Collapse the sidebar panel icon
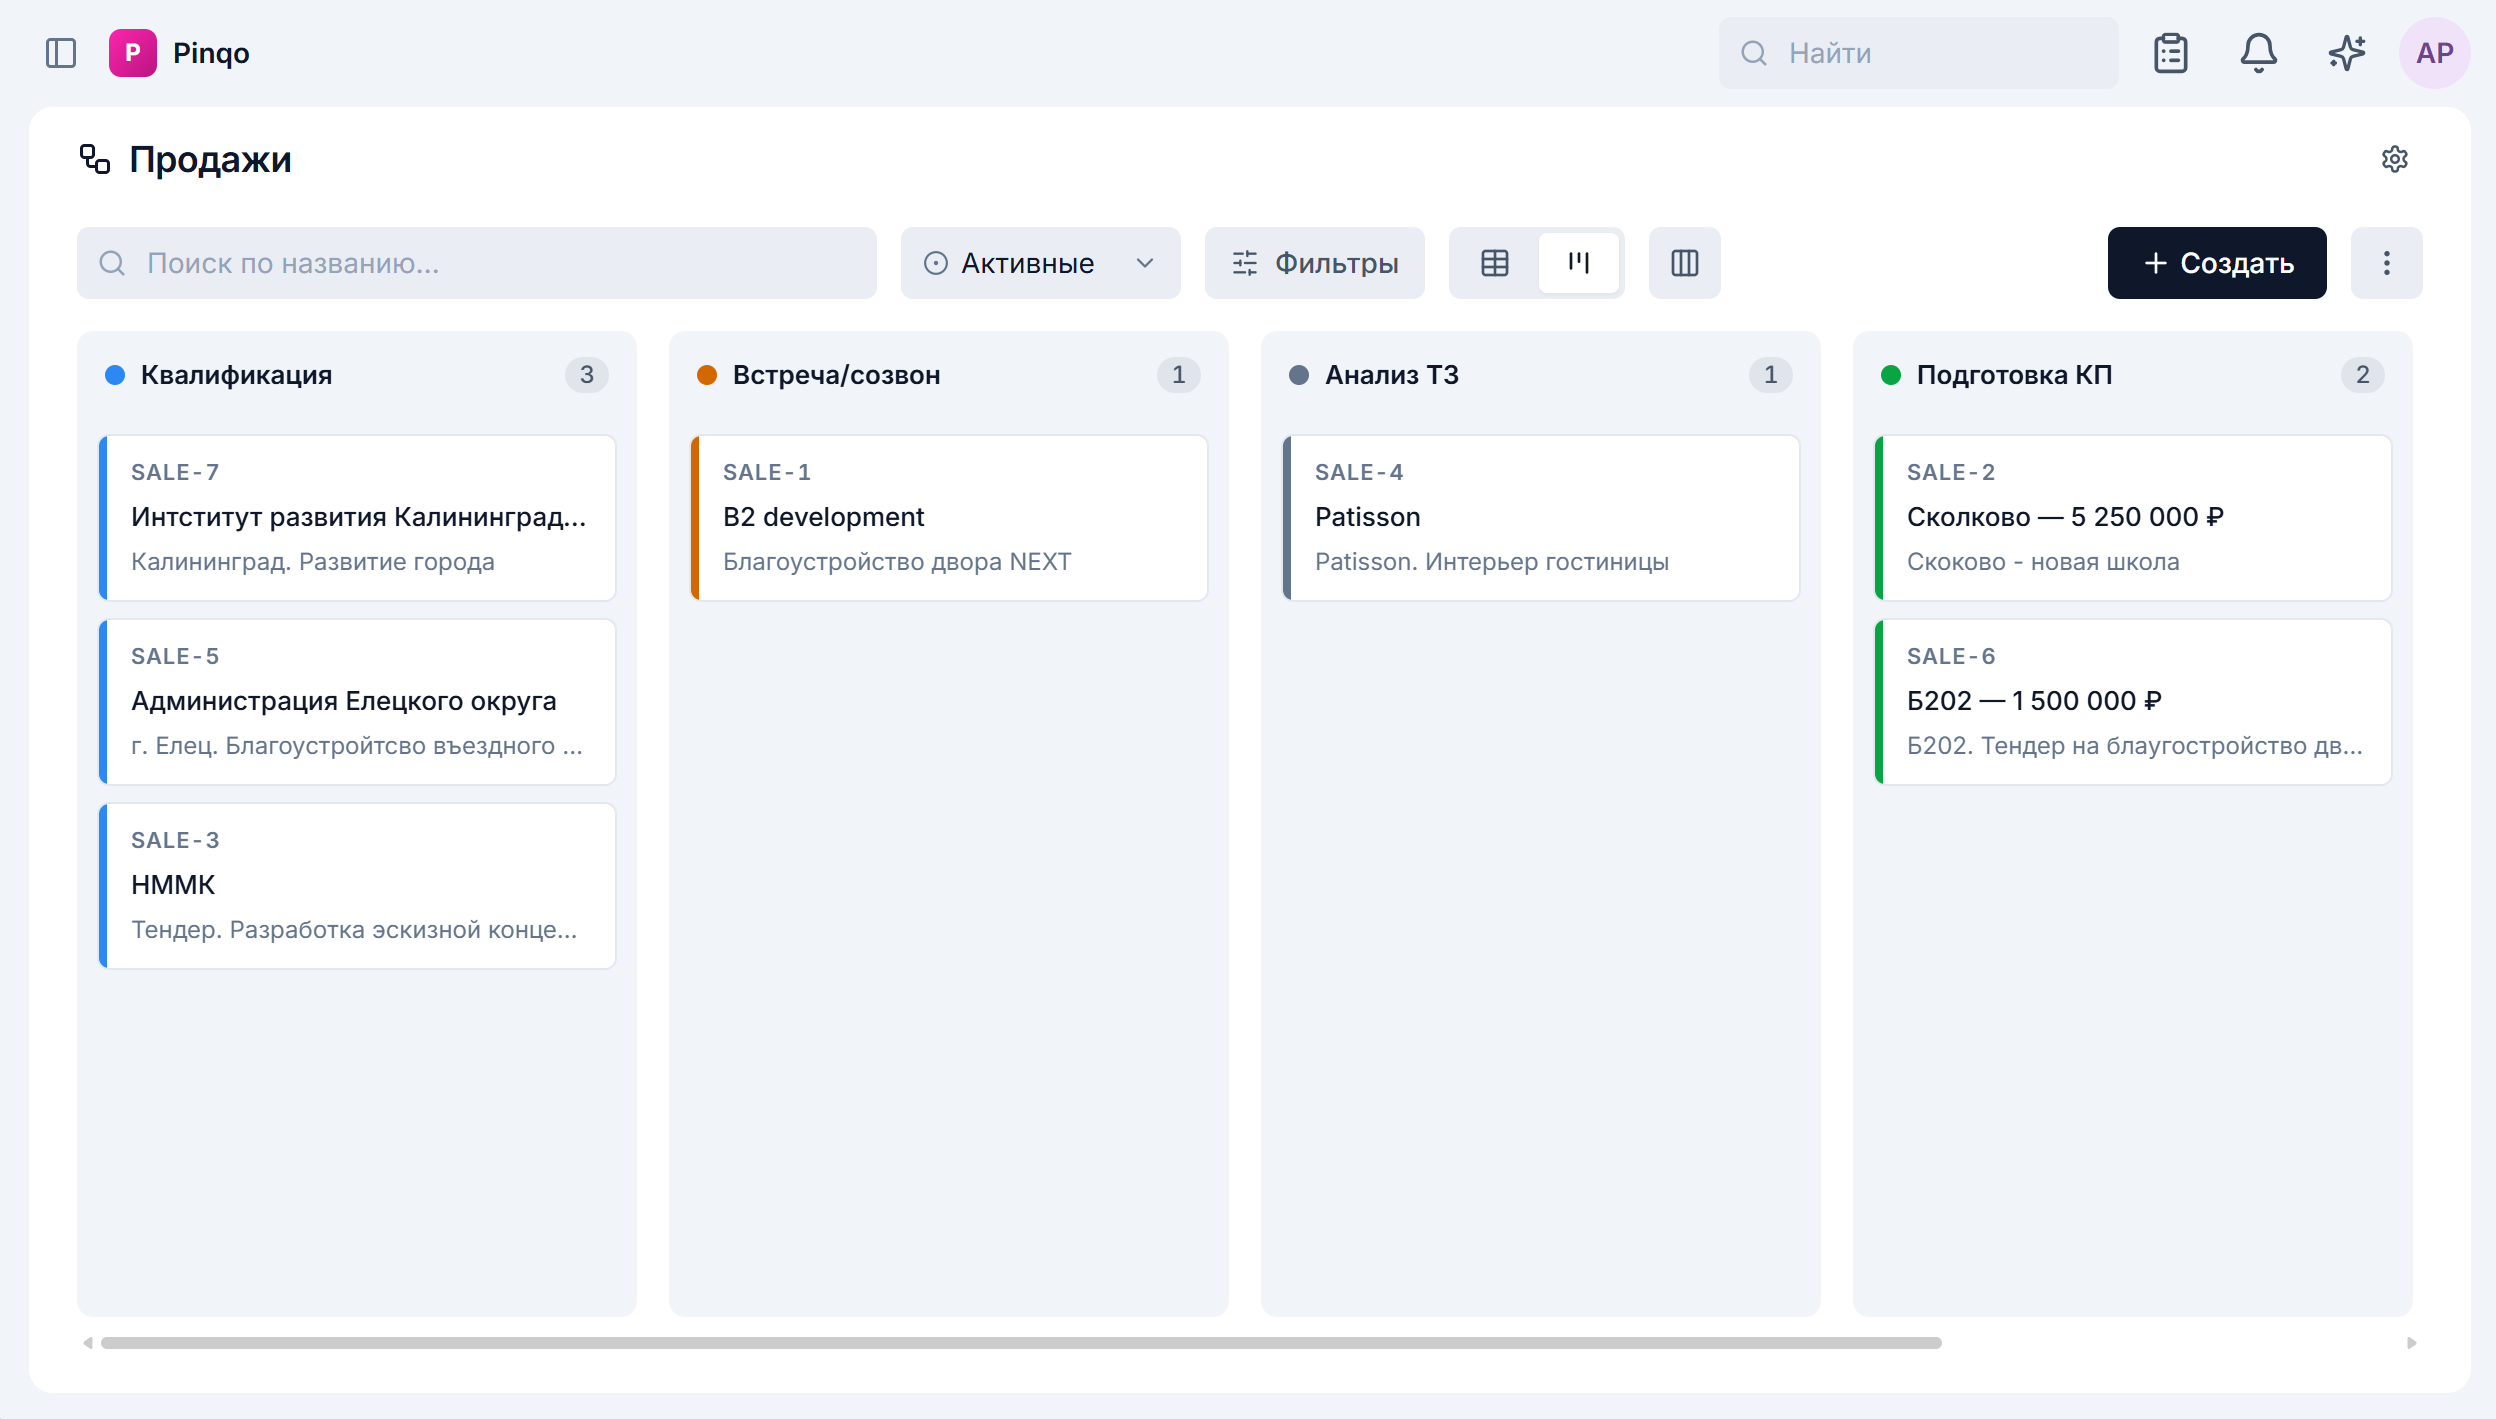The width and height of the screenshot is (2496, 1419). coord(61,53)
